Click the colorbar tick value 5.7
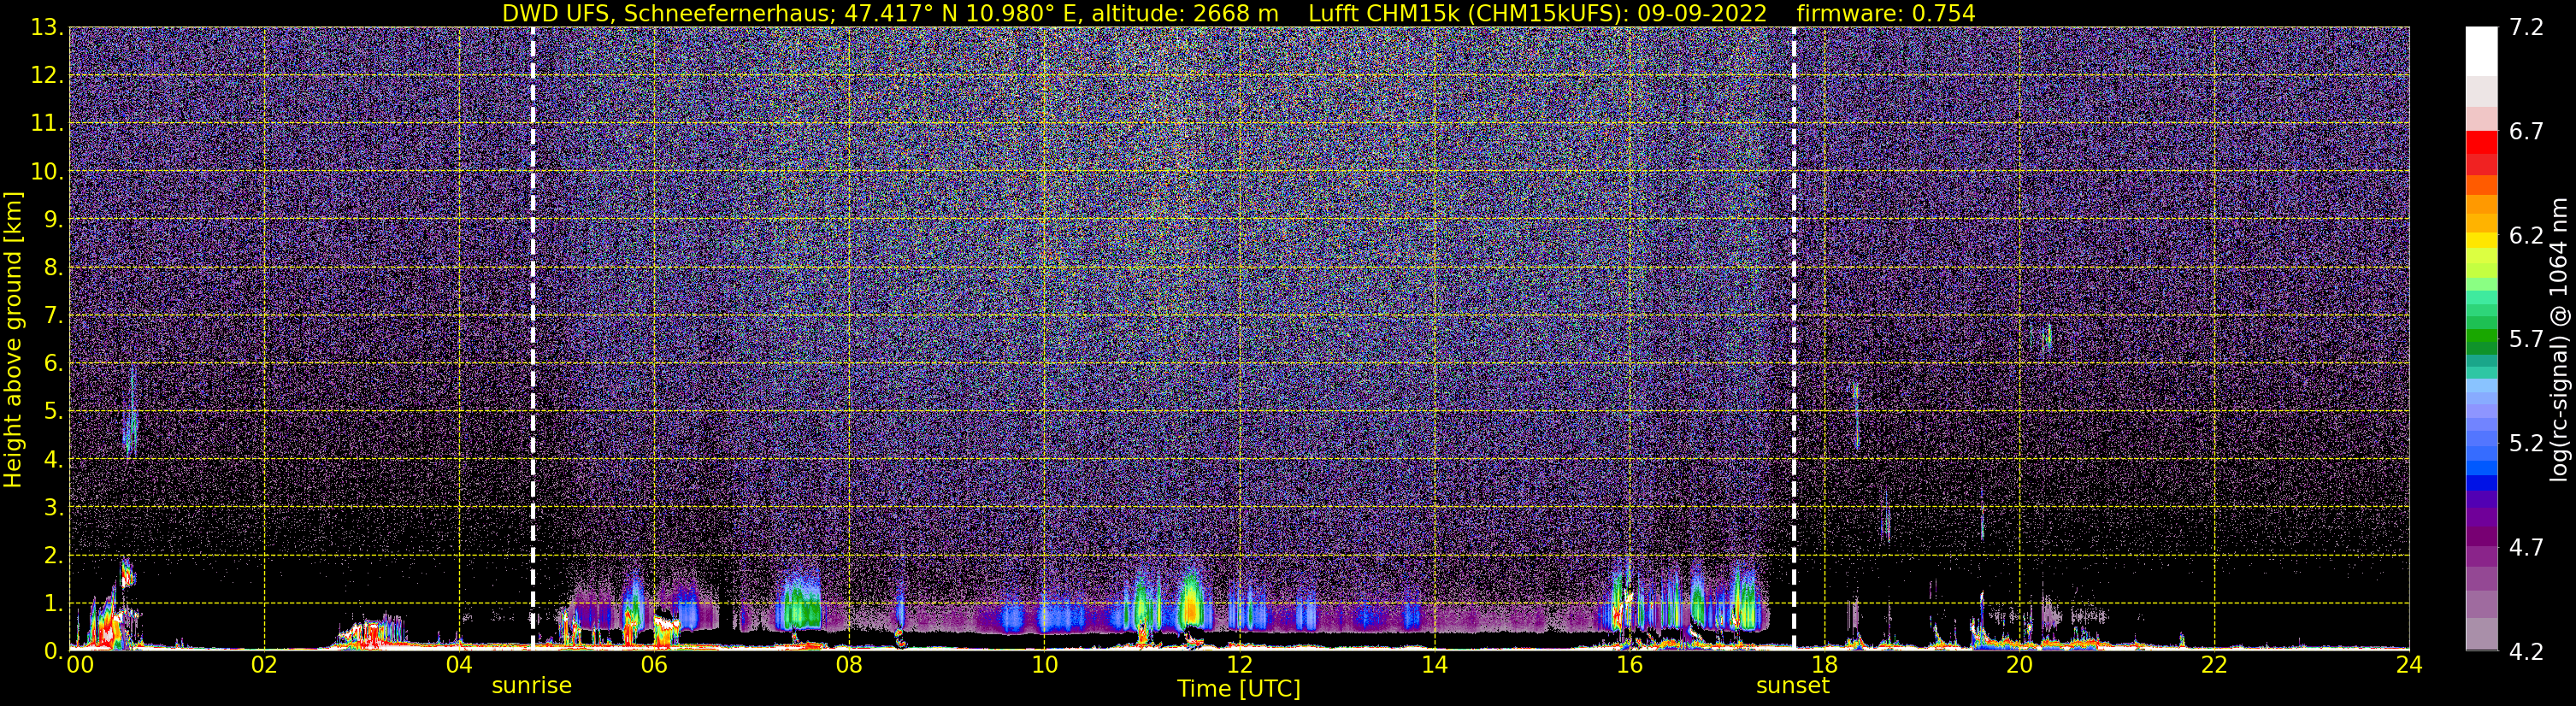 click(x=2527, y=340)
